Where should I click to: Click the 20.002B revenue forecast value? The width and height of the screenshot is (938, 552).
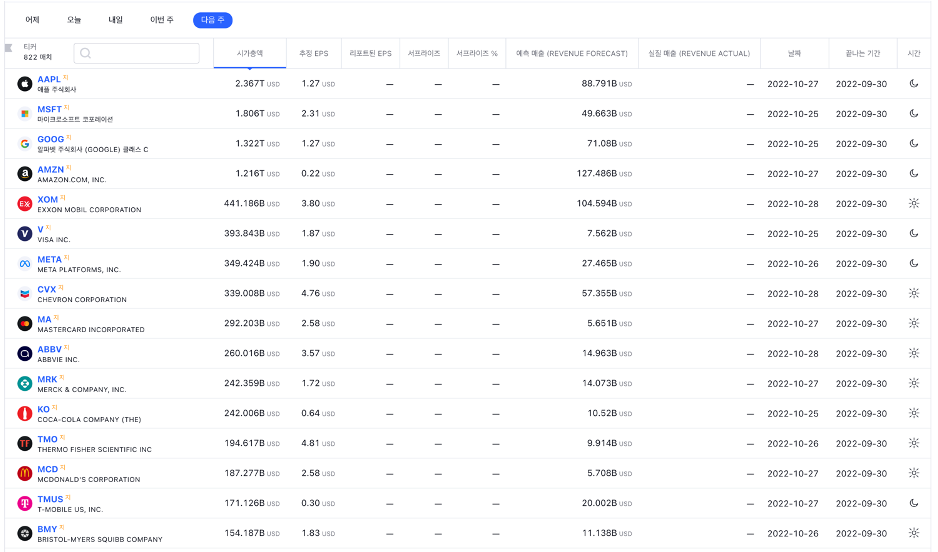point(607,503)
